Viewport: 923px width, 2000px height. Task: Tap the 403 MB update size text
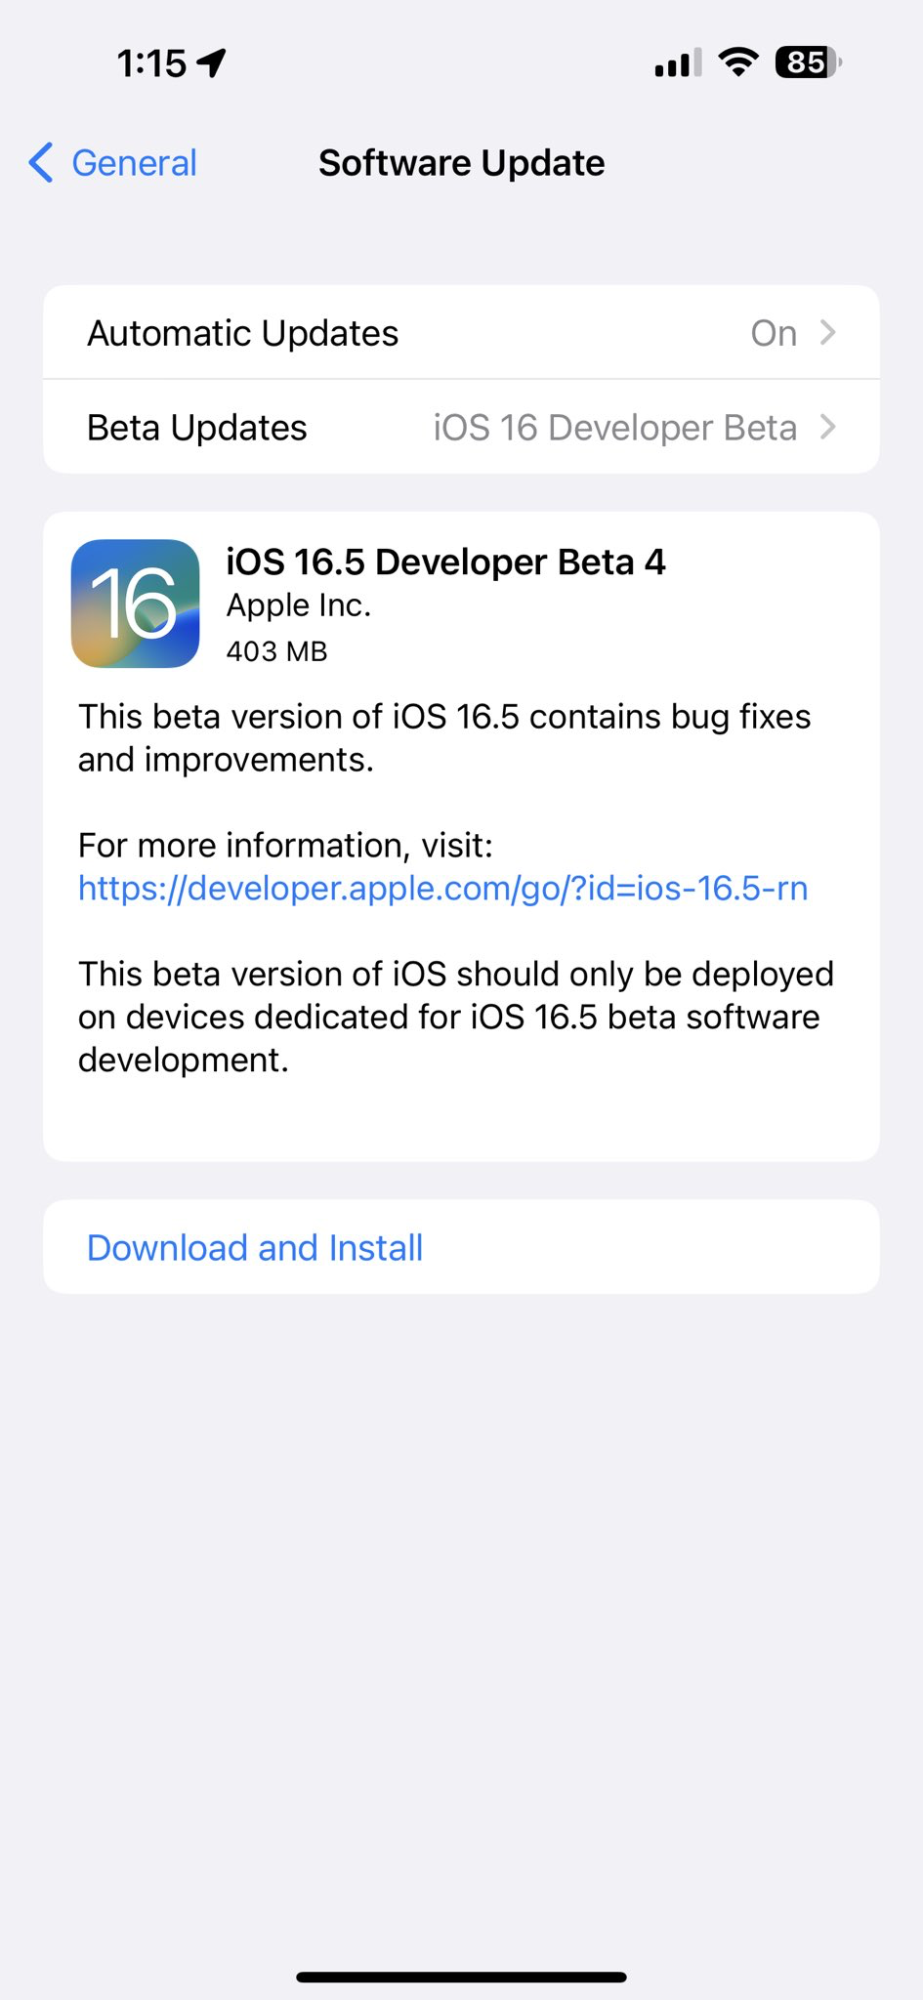277,652
